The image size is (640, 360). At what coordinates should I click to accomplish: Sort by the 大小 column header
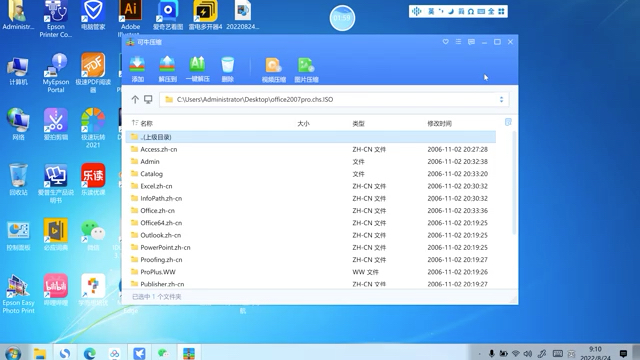pyautogui.click(x=303, y=123)
